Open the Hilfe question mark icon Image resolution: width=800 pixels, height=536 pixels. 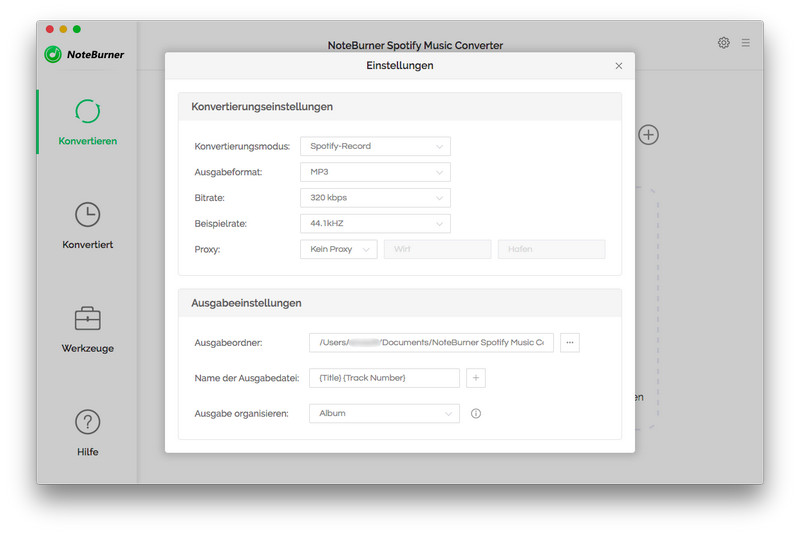pyautogui.click(x=87, y=422)
